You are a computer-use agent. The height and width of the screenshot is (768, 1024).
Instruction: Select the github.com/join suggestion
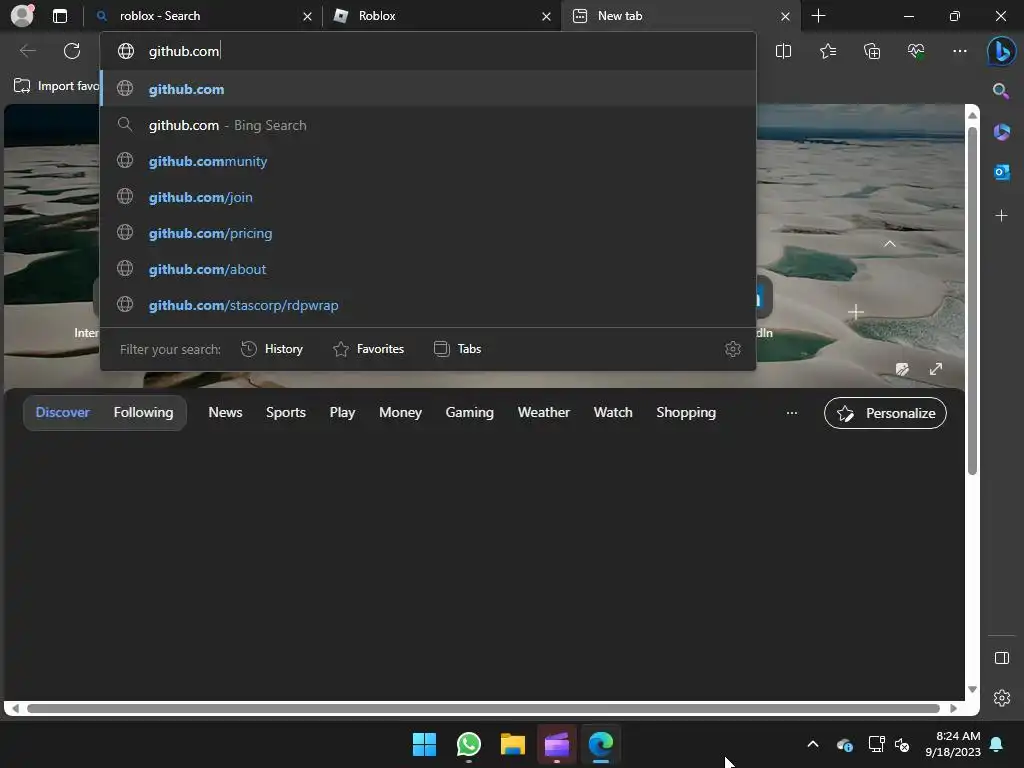point(428,197)
